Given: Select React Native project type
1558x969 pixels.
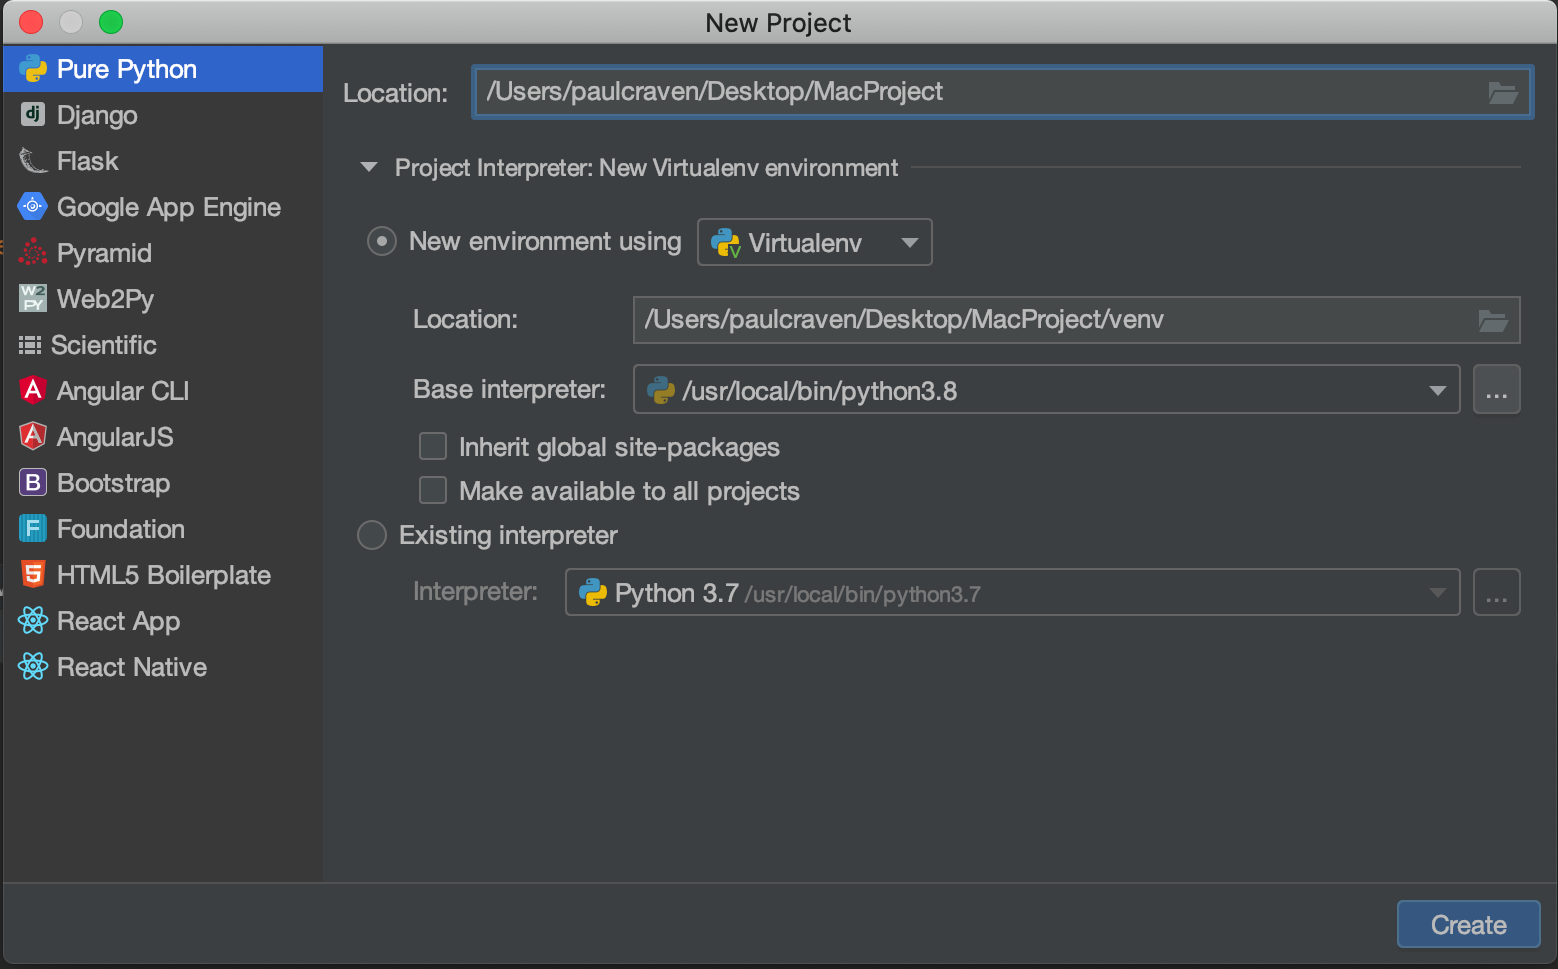Looking at the screenshot, I should [x=163, y=667].
